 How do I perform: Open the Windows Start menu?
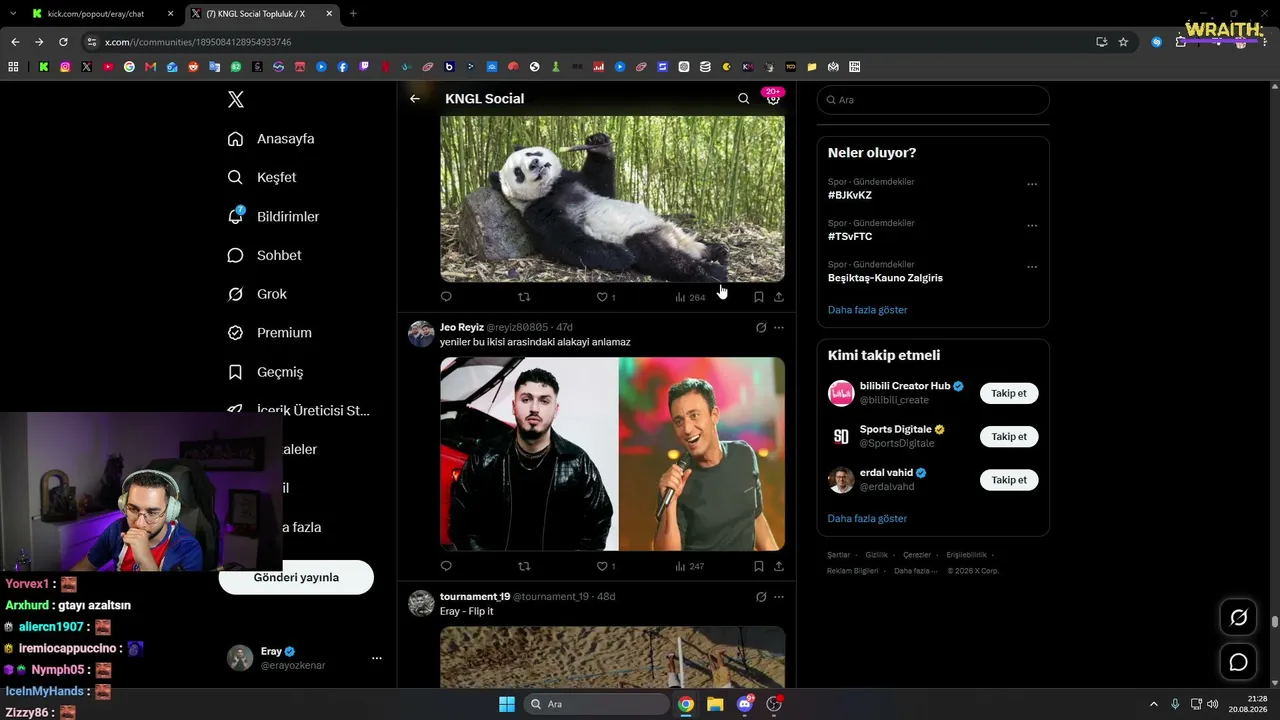click(506, 704)
